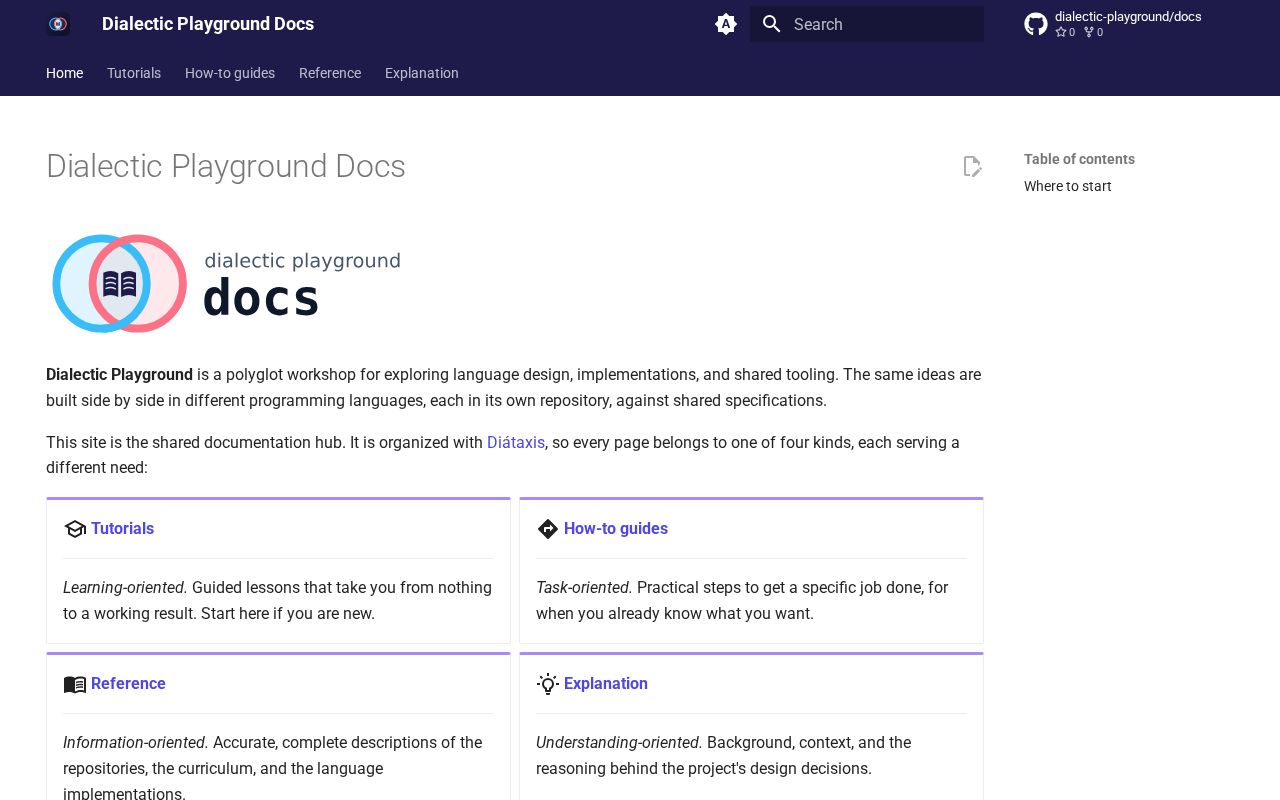The height and width of the screenshot is (800, 1280).
Task: Click the dialectic playground docs banner image
Action: [x=226, y=283]
